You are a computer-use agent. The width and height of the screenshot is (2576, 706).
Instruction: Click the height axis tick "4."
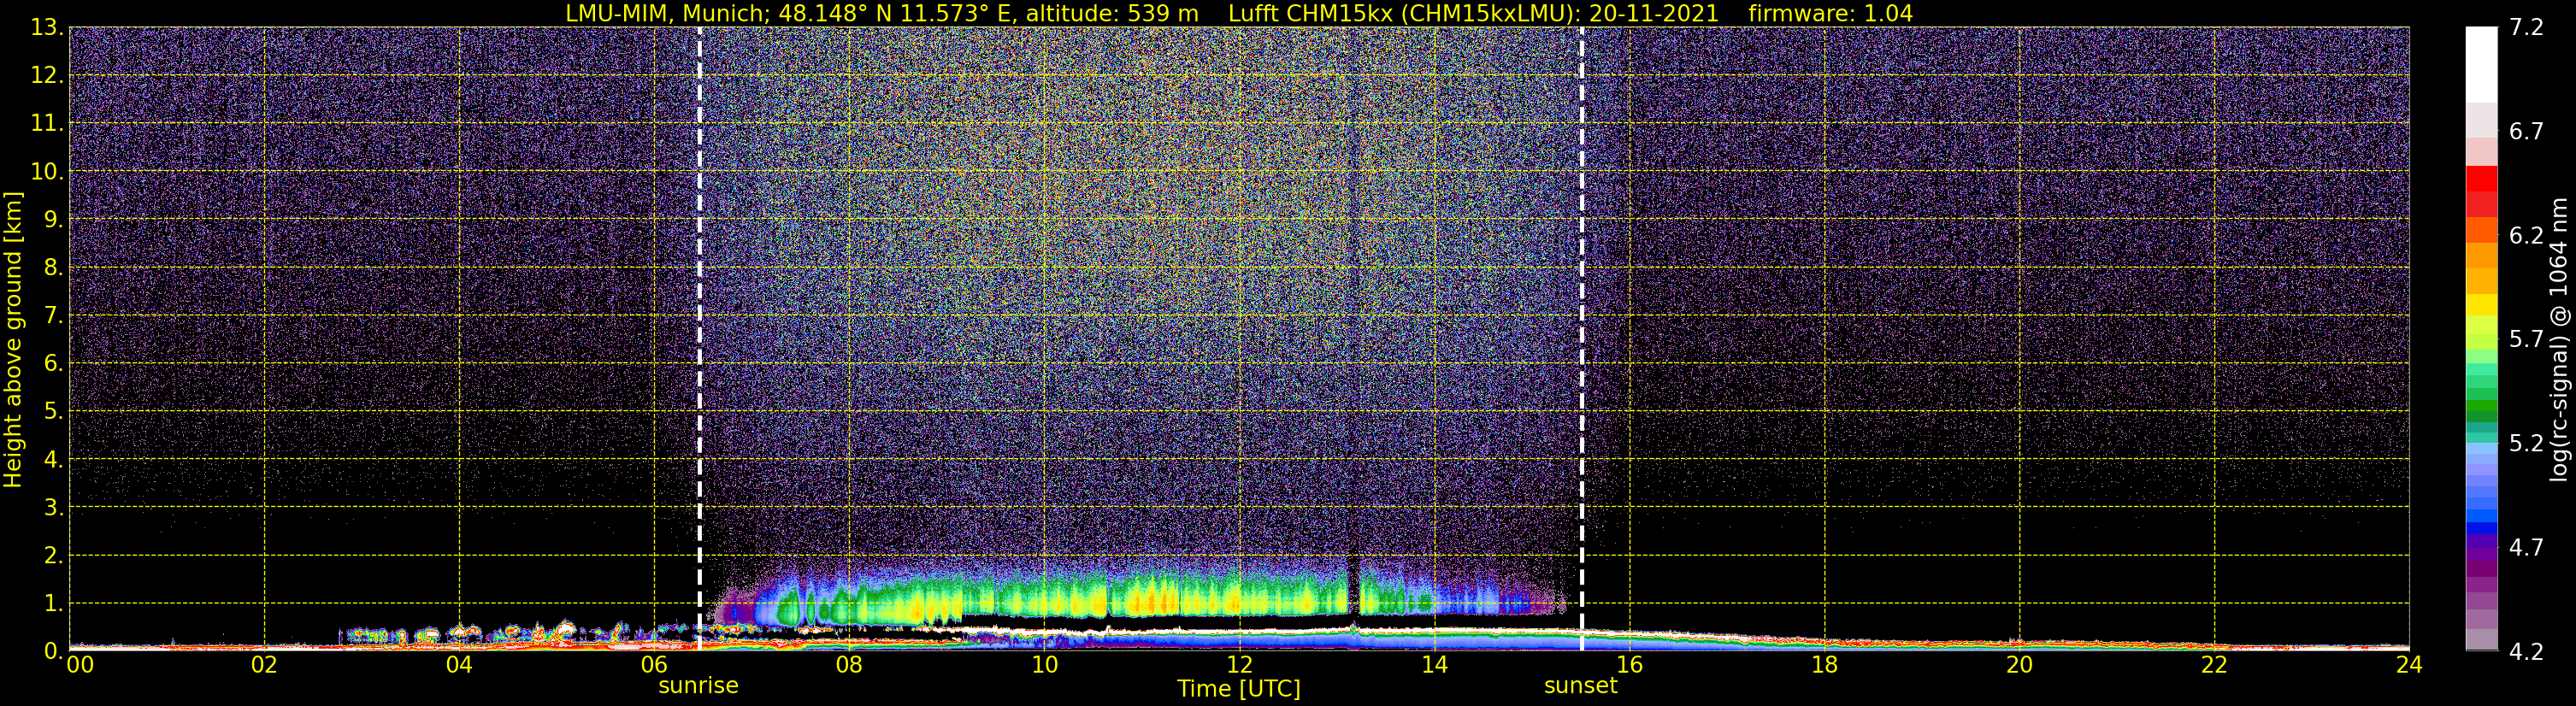point(53,459)
